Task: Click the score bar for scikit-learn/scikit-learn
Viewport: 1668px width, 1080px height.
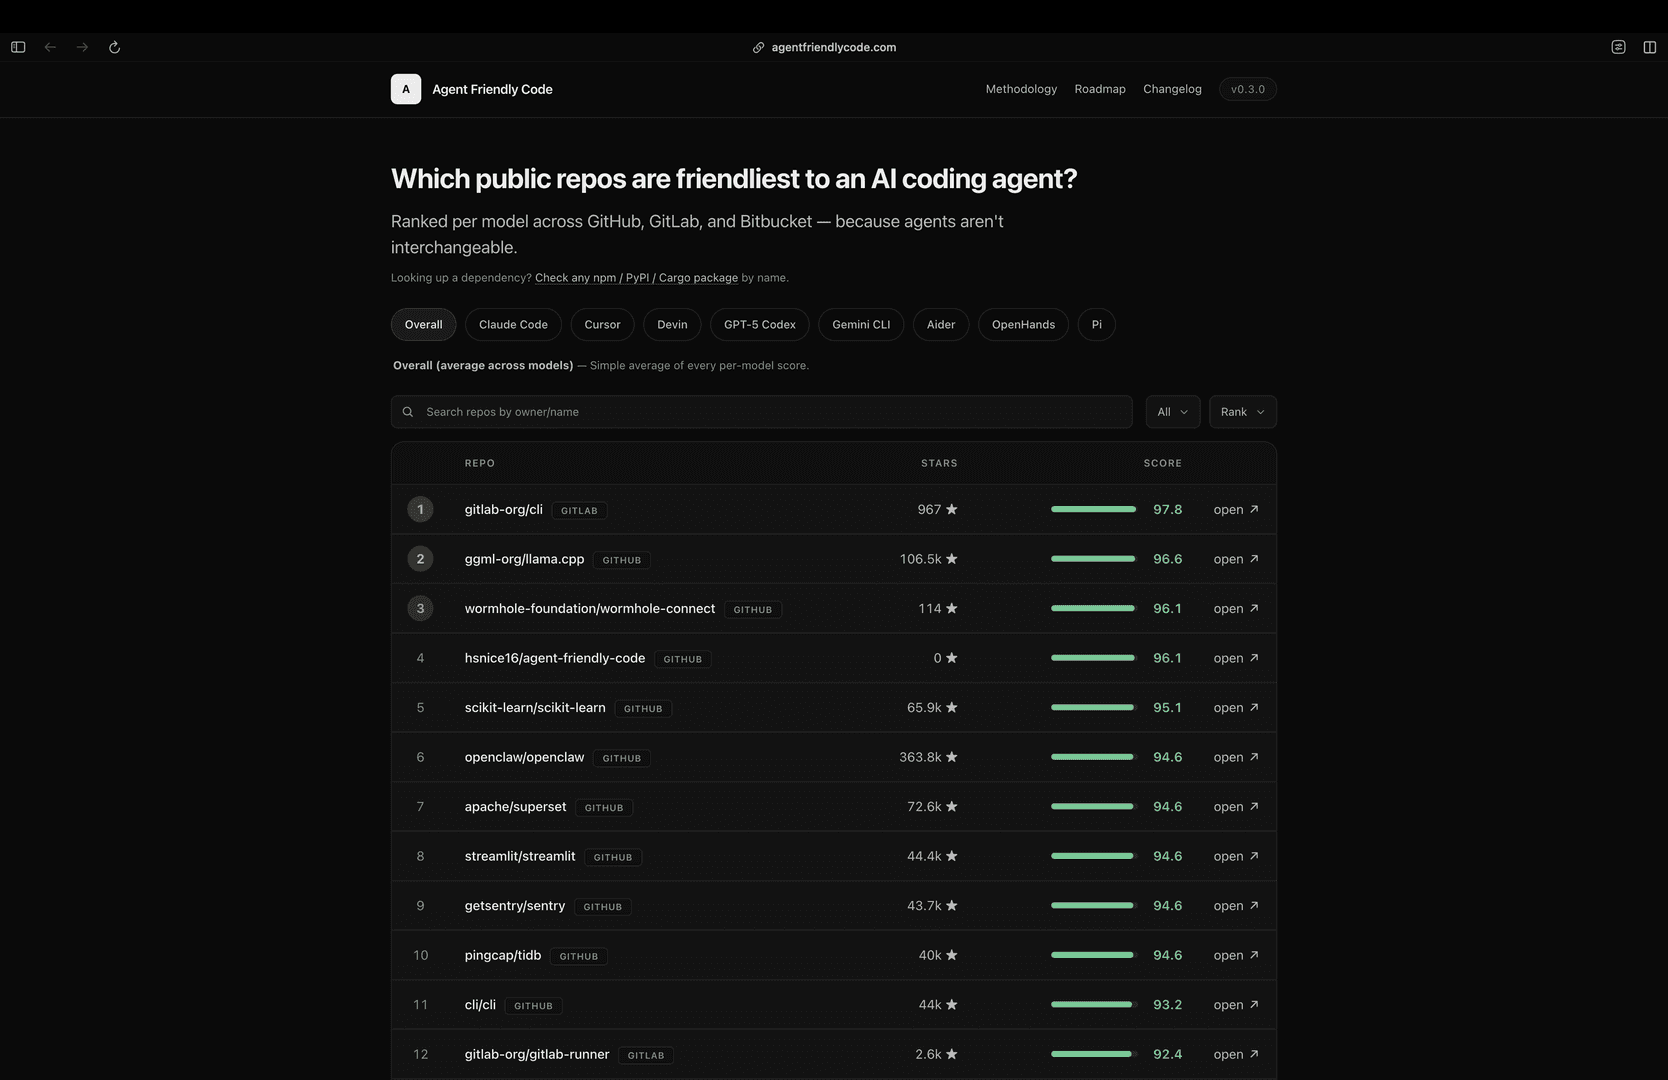Action: point(1094,707)
